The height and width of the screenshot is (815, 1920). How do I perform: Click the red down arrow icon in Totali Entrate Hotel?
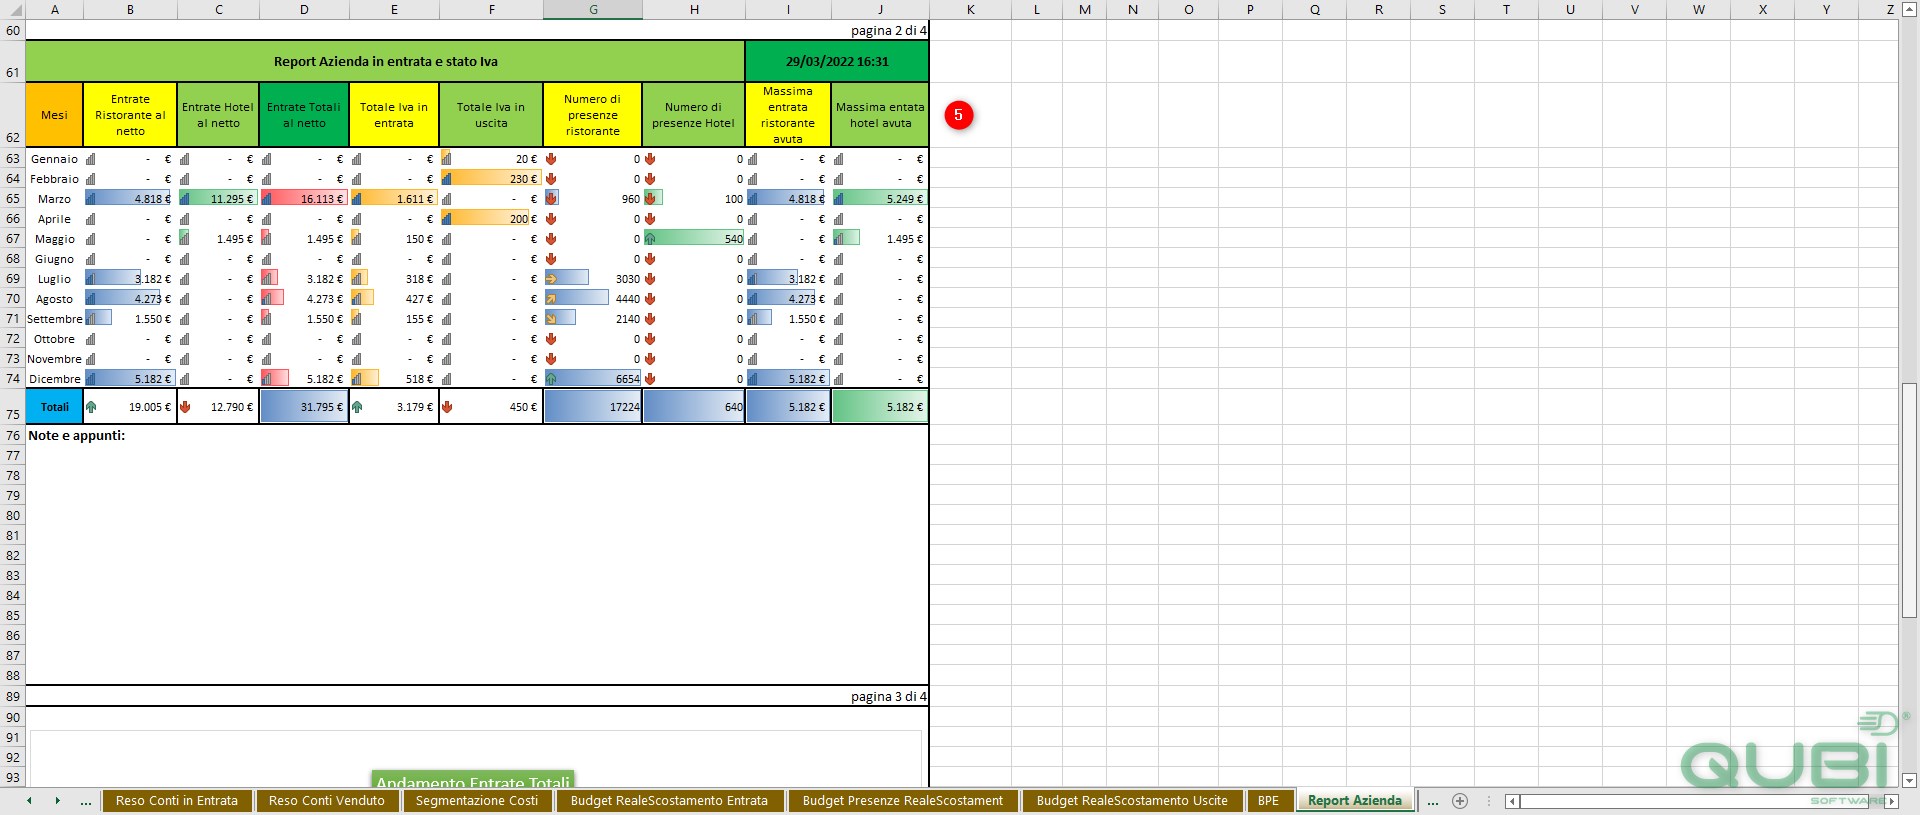point(185,407)
